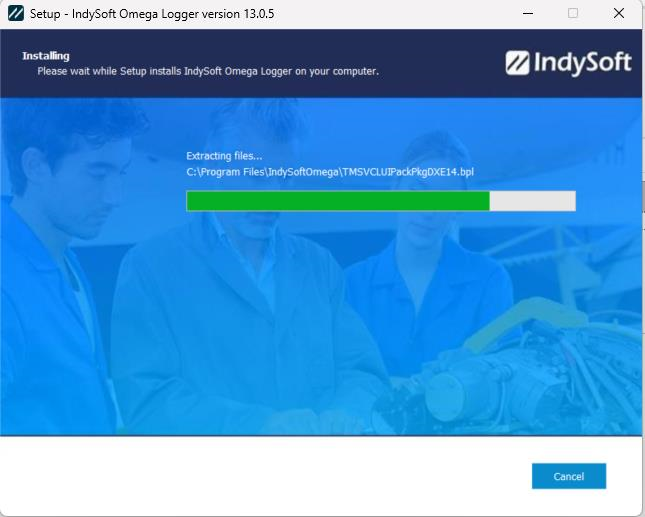645x517 pixels.
Task: Click the window title 'Setup - IndySoft Omega Logger'
Action: pyautogui.click(x=152, y=14)
